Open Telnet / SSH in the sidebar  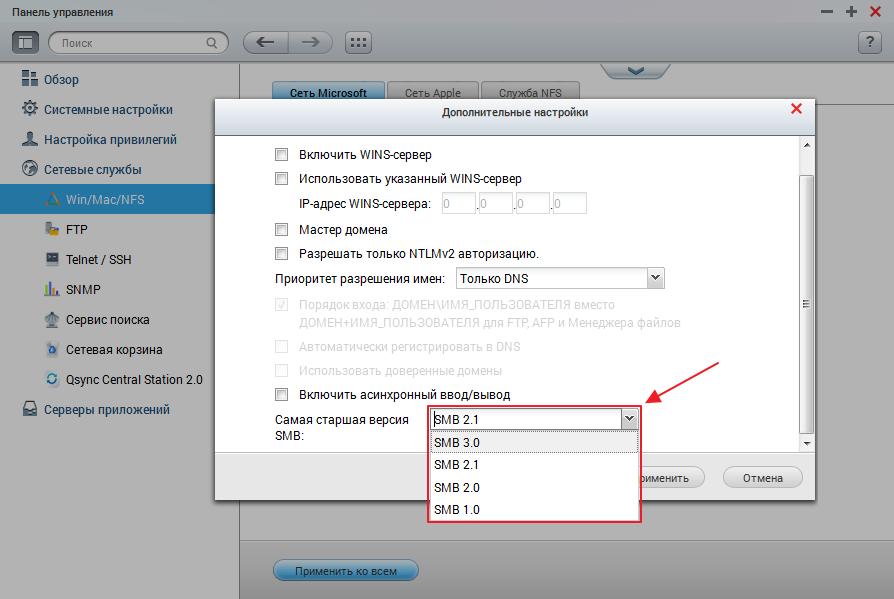click(x=98, y=259)
